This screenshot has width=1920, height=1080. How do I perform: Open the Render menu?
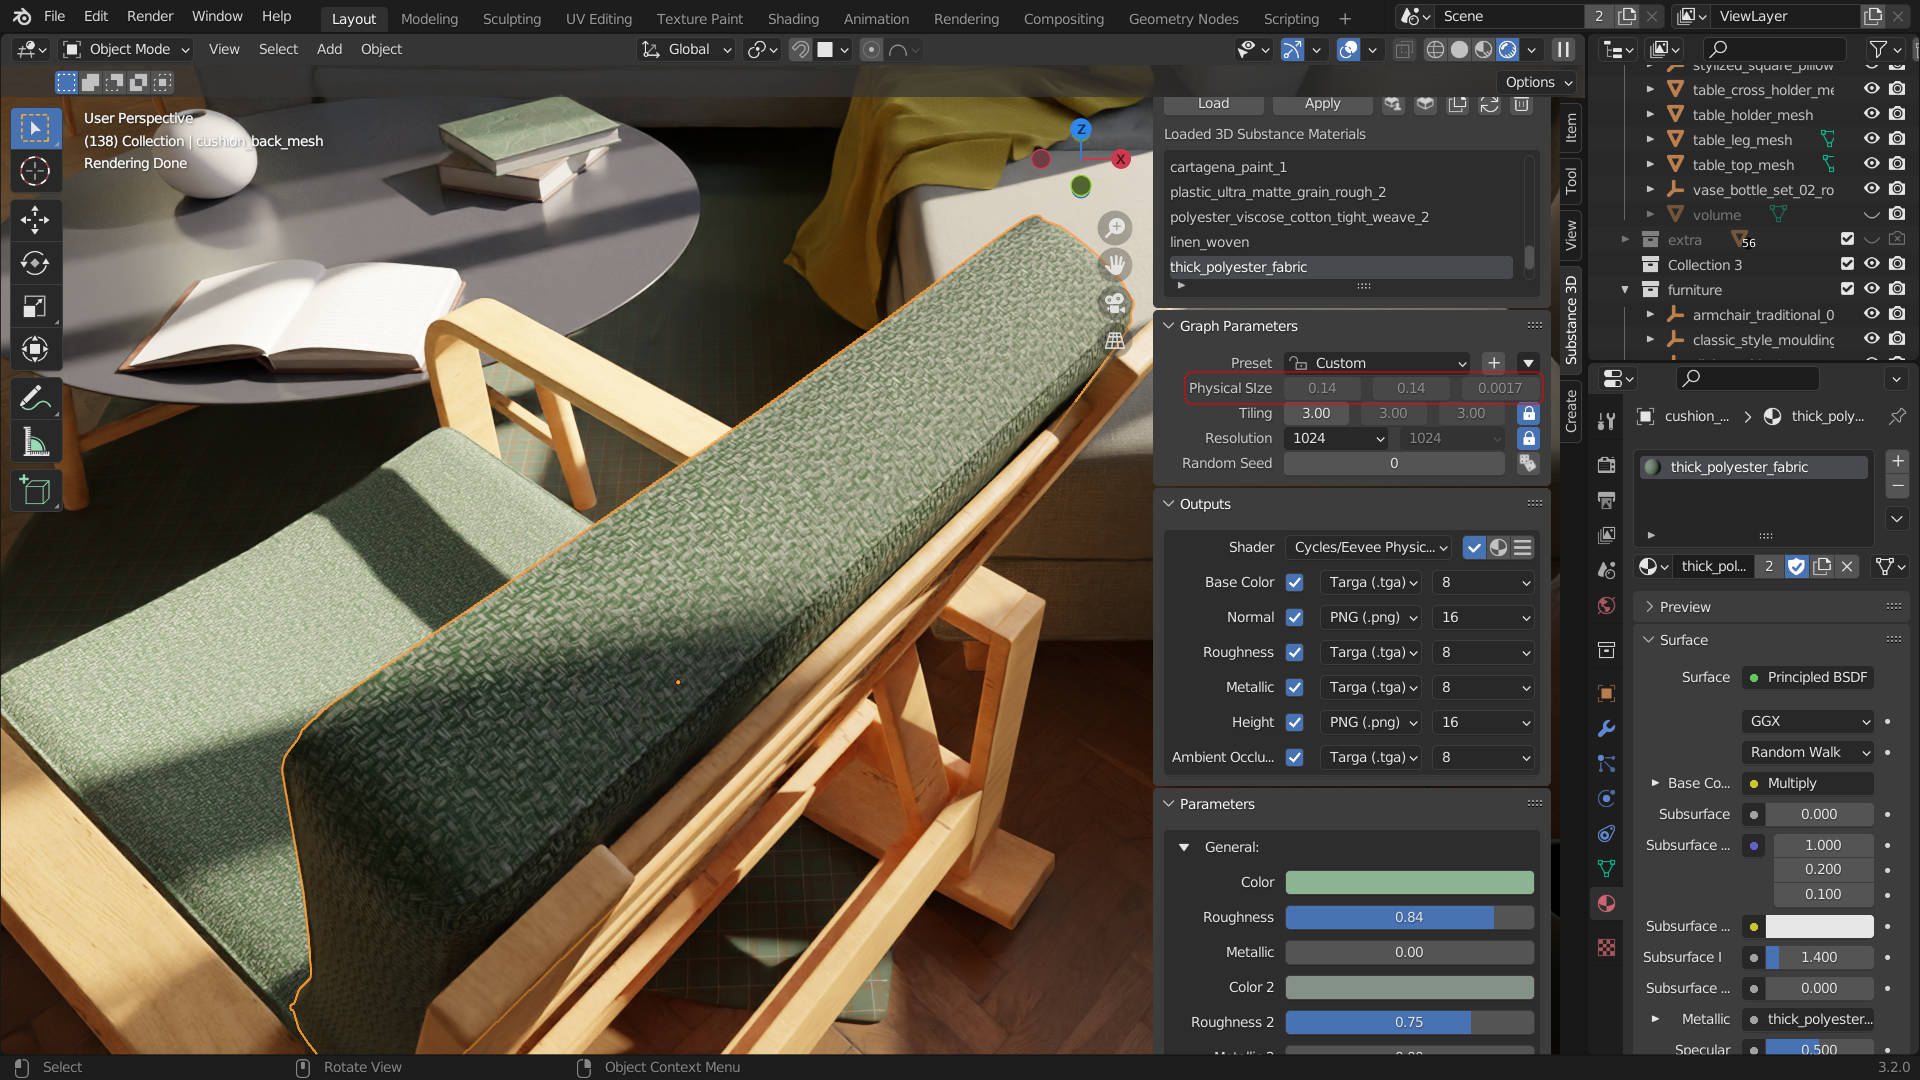click(x=149, y=16)
